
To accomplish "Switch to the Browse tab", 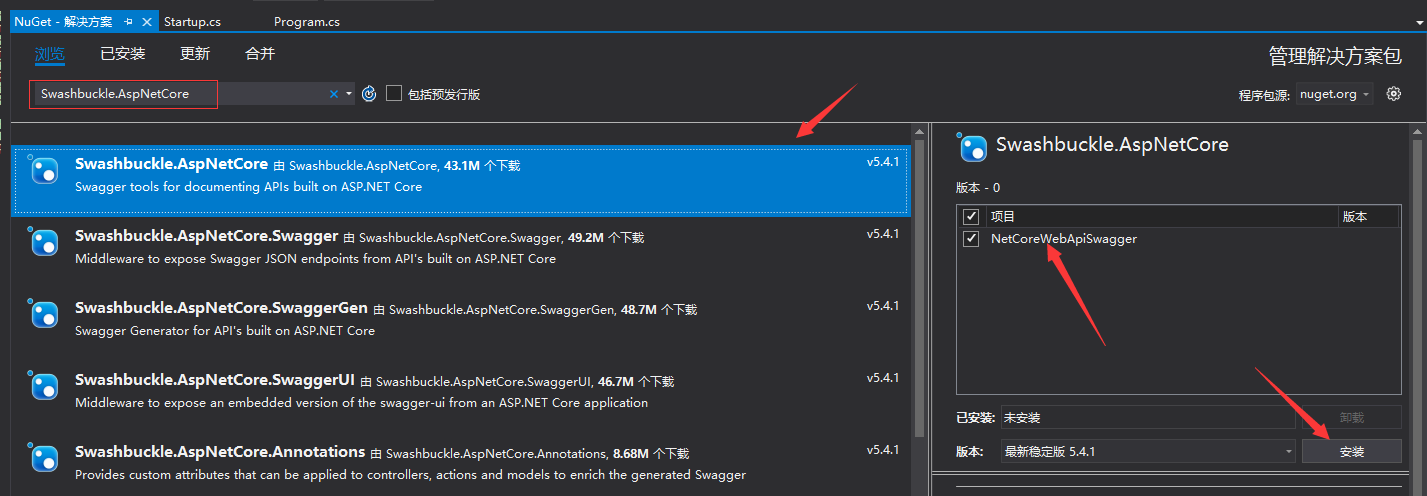I will tap(50, 54).
